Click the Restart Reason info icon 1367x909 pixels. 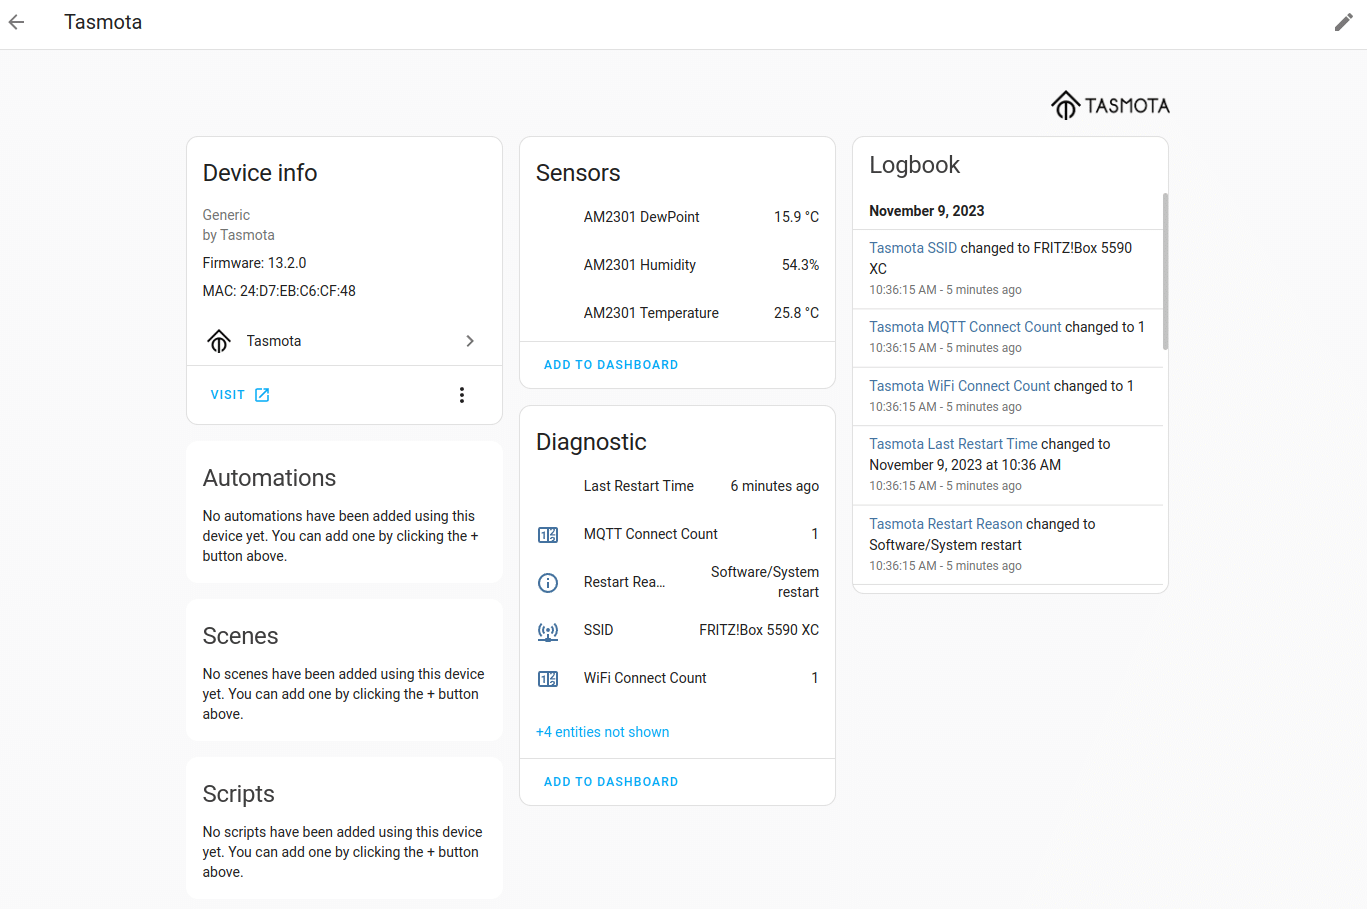548,583
